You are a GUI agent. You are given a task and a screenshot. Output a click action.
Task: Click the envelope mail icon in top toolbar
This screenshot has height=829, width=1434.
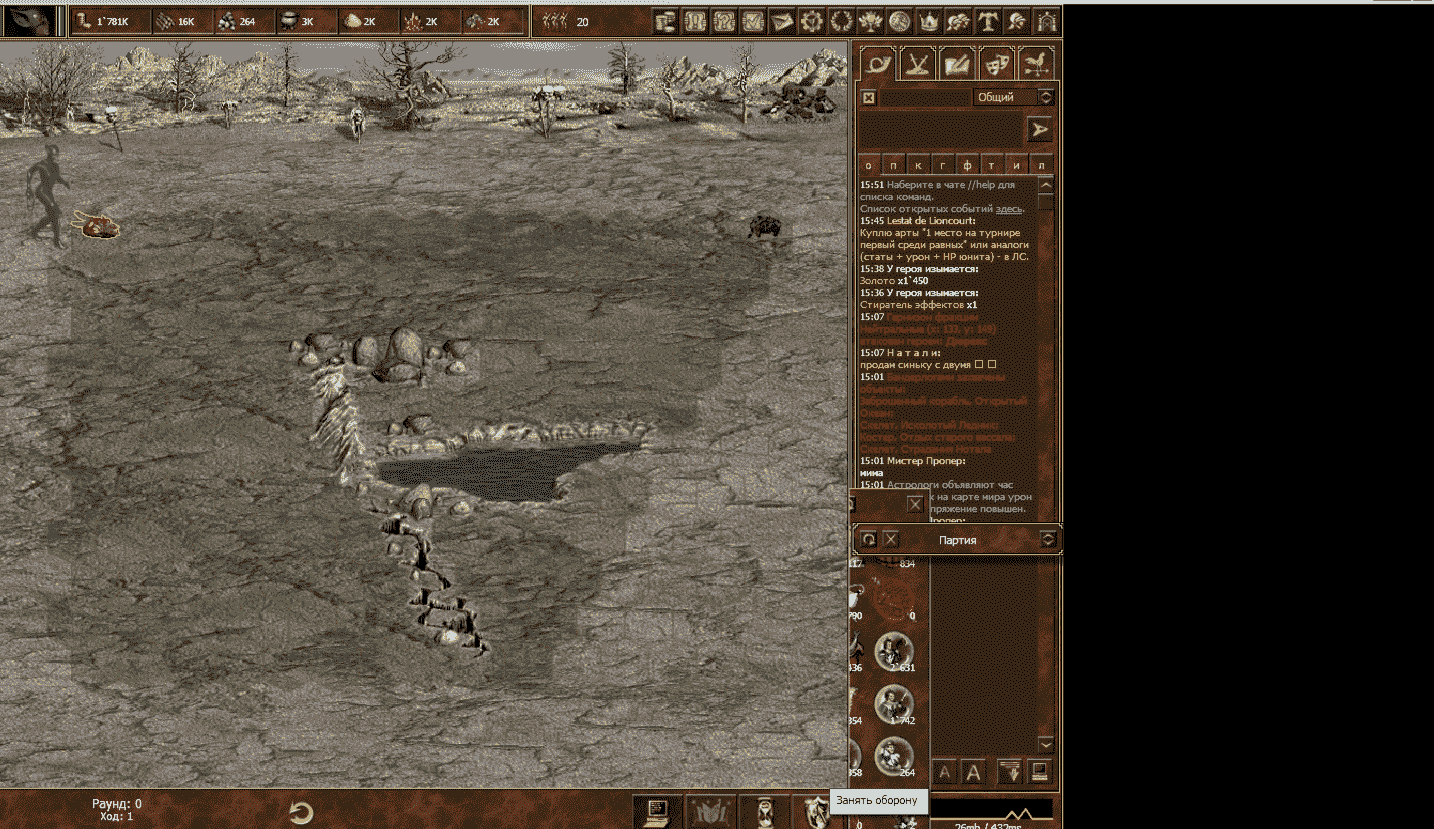tap(783, 21)
